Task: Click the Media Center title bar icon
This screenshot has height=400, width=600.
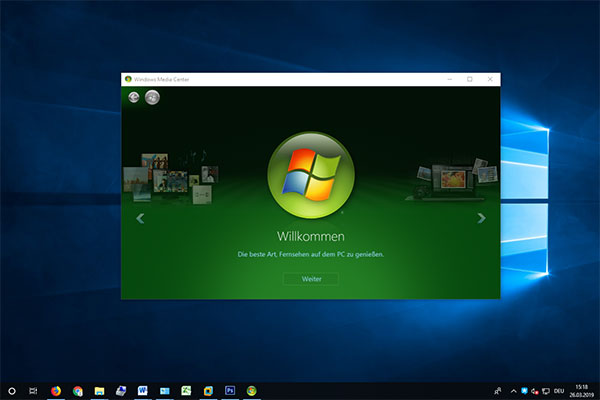Action: [x=128, y=79]
